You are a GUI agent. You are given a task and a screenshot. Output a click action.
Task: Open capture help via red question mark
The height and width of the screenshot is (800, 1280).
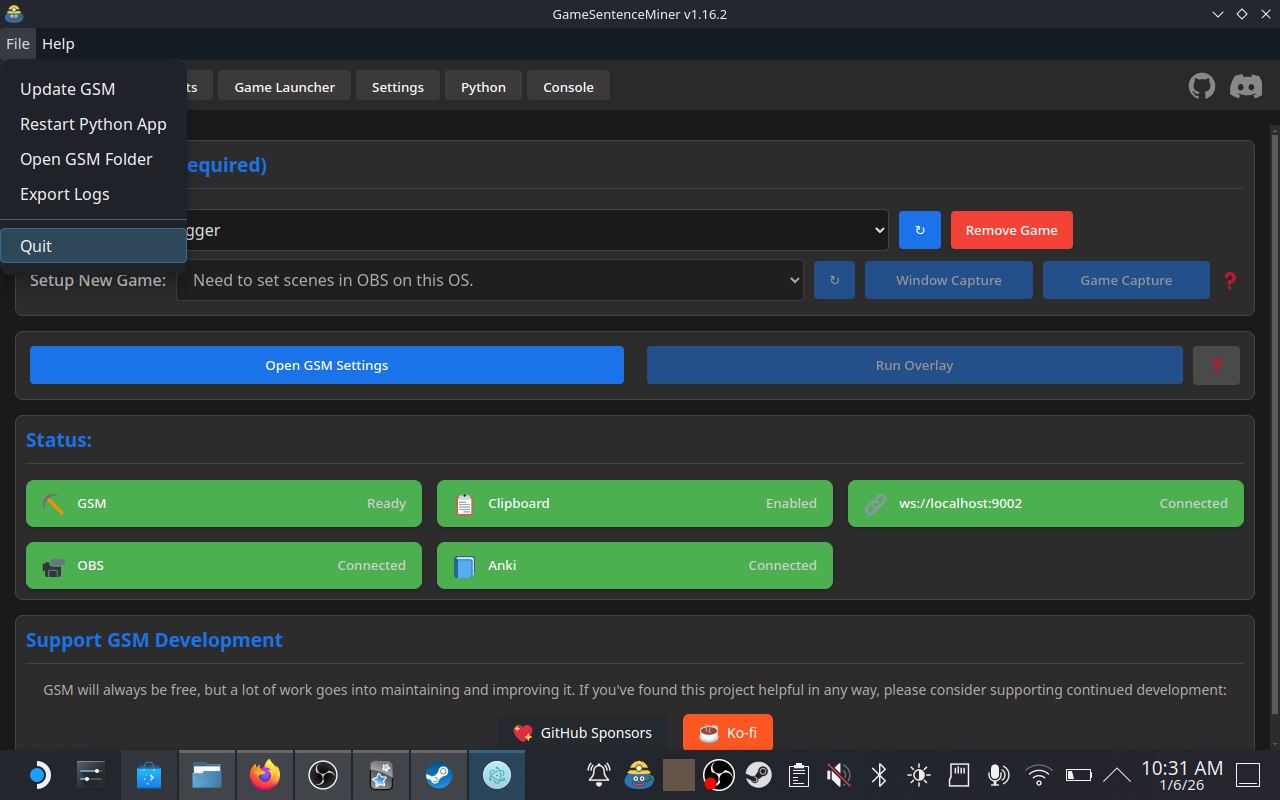(x=1230, y=281)
